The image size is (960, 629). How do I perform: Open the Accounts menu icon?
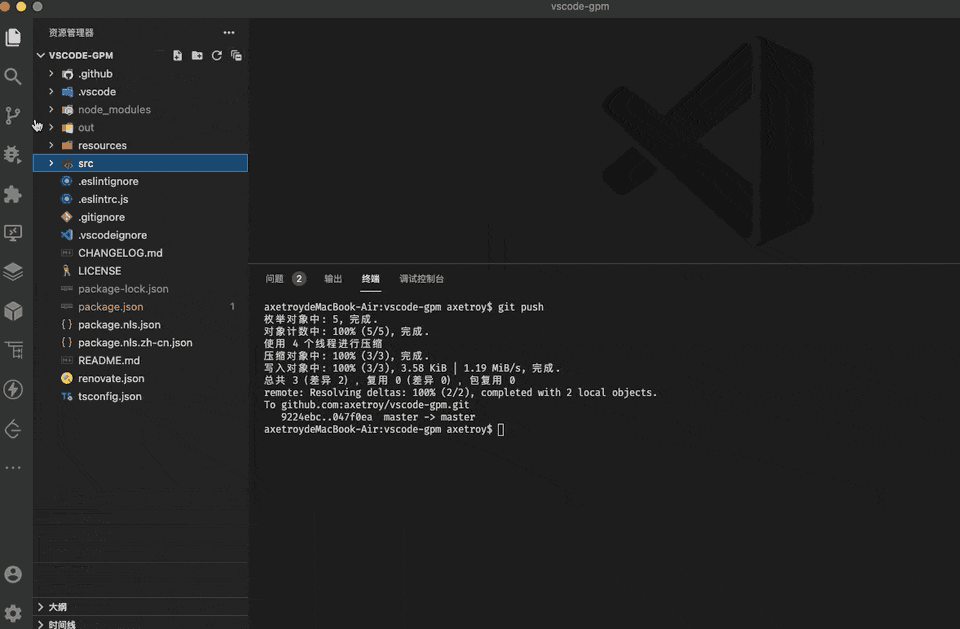tap(13, 574)
